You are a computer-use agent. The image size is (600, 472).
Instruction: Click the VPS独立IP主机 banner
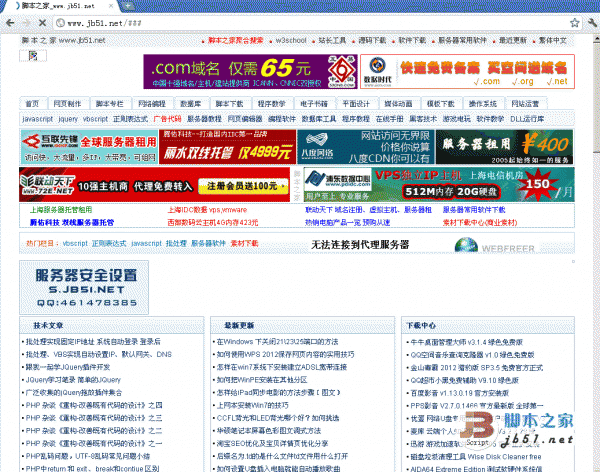coord(439,185)
